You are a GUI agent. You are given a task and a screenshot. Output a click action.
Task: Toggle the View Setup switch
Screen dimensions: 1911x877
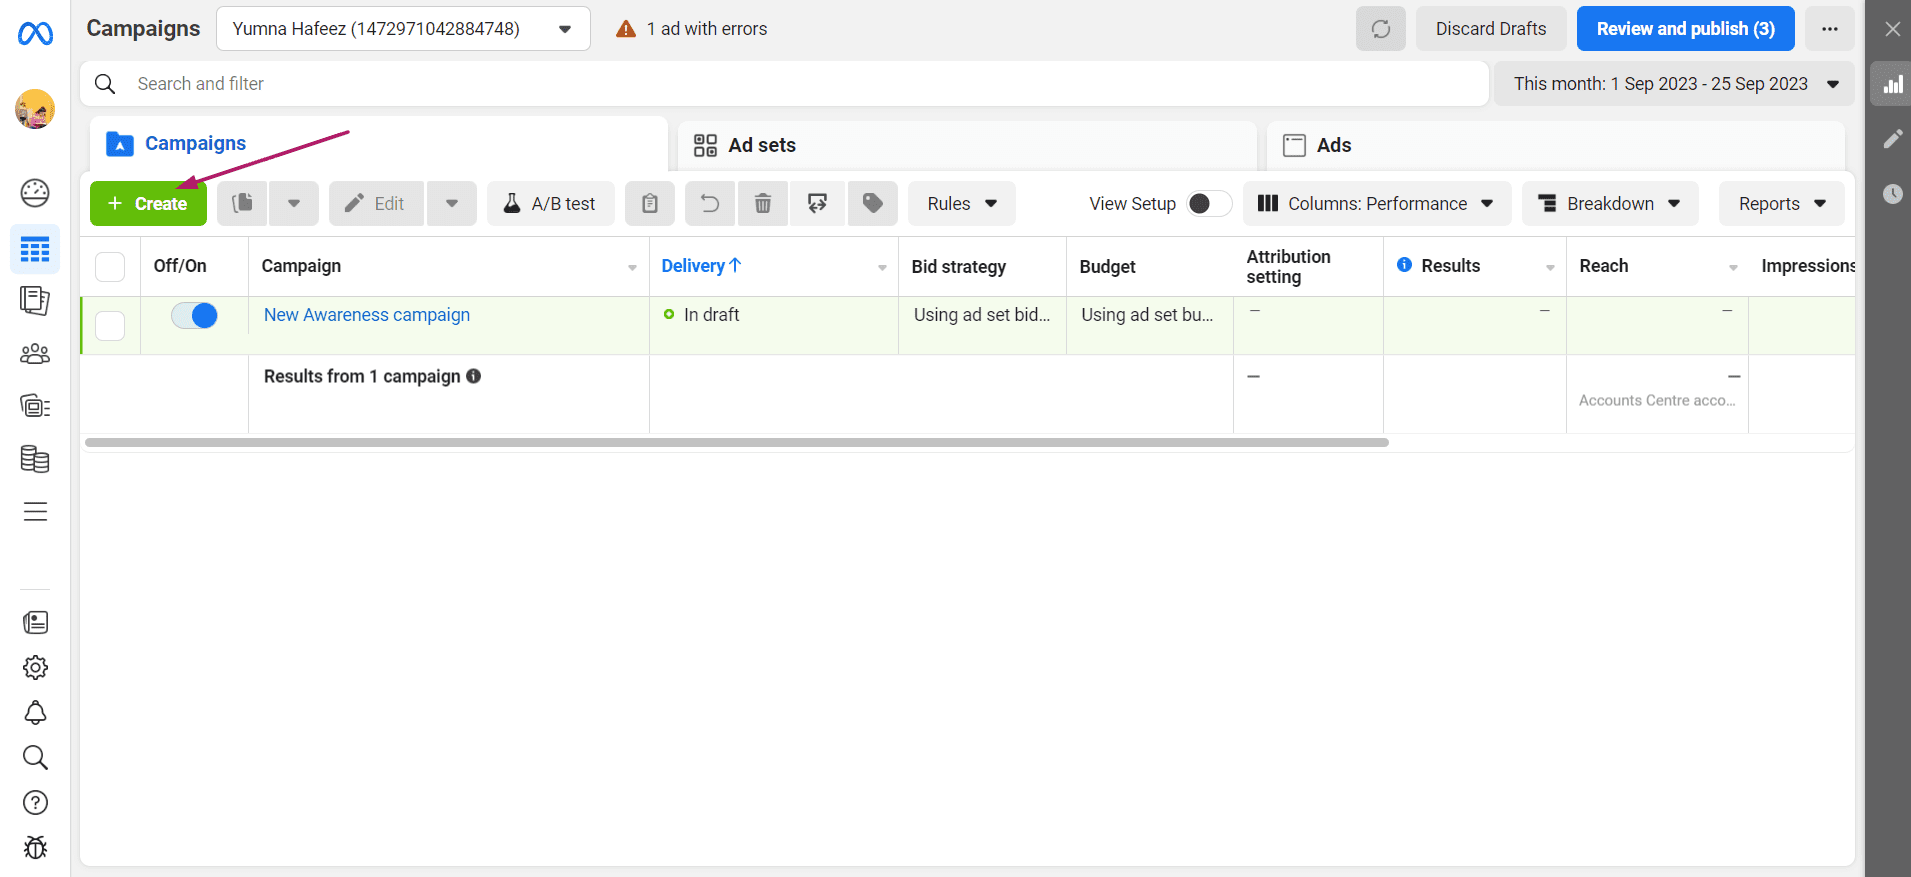pyautogui.click(x=1207, y=204)
